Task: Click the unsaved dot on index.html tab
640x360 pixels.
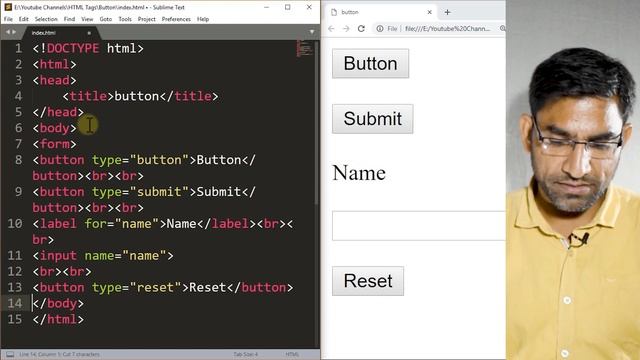Action: point(89,33)
